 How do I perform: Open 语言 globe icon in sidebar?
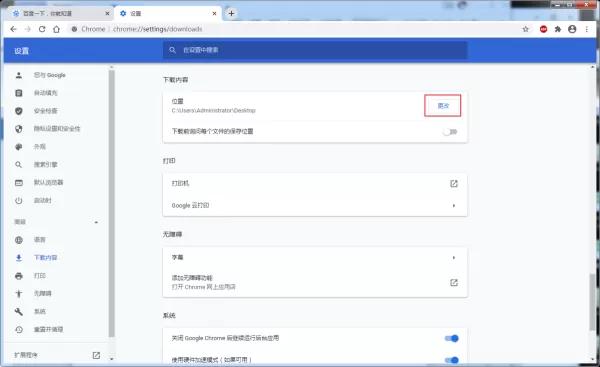click(19, 240)
